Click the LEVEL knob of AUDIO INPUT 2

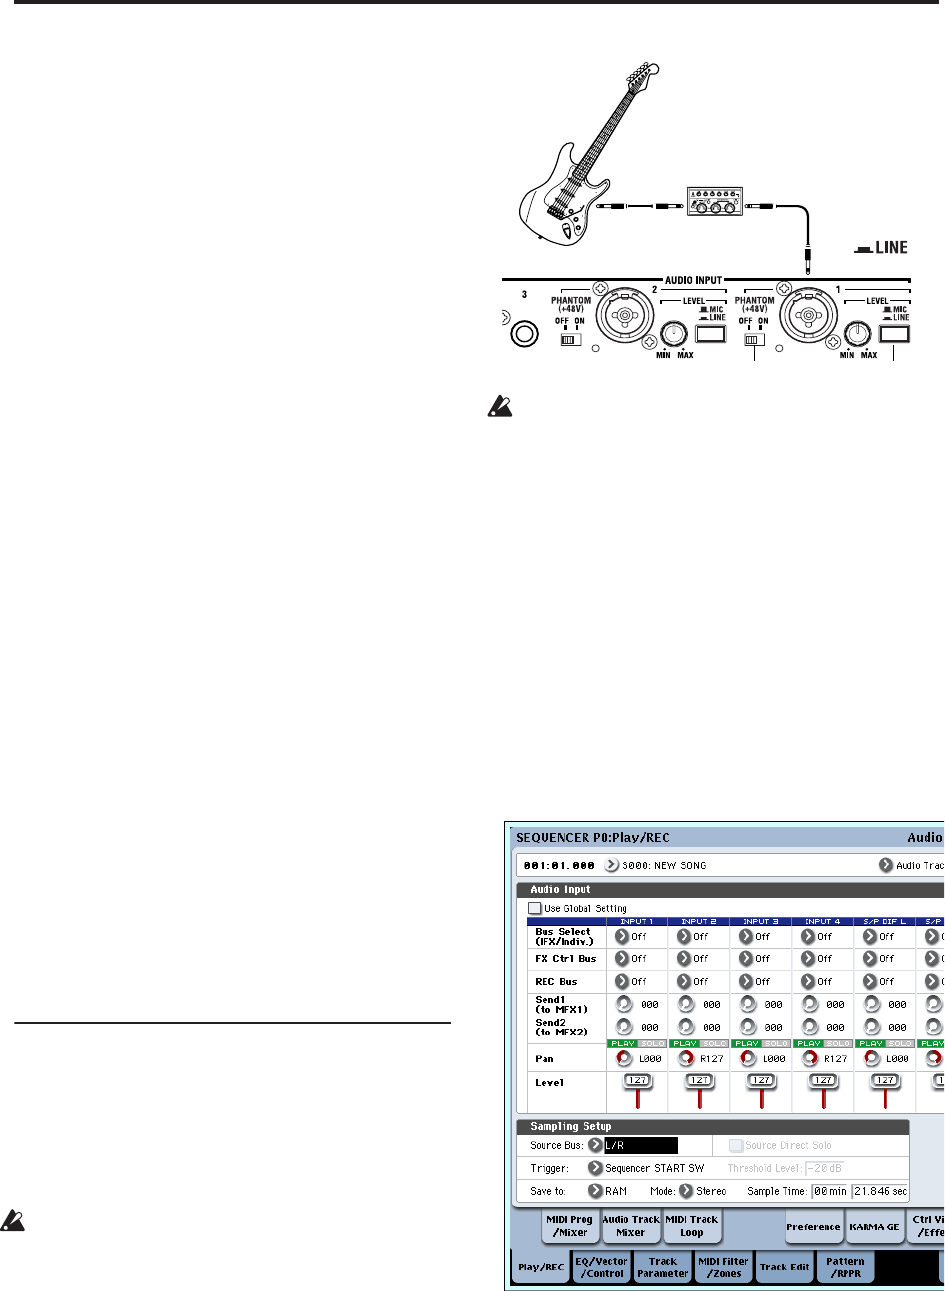[x=674, y=335]
